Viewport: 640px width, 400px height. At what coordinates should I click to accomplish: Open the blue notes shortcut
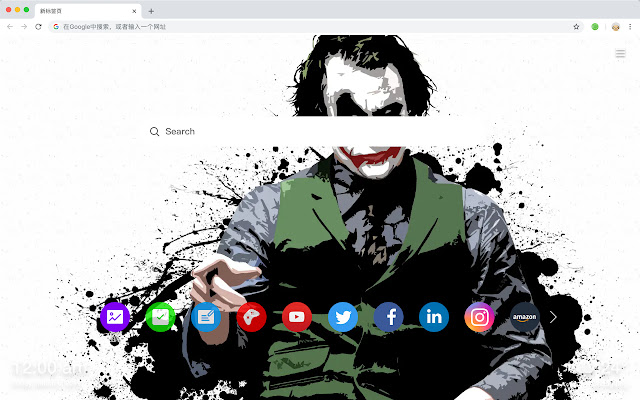tap(206, 317)
